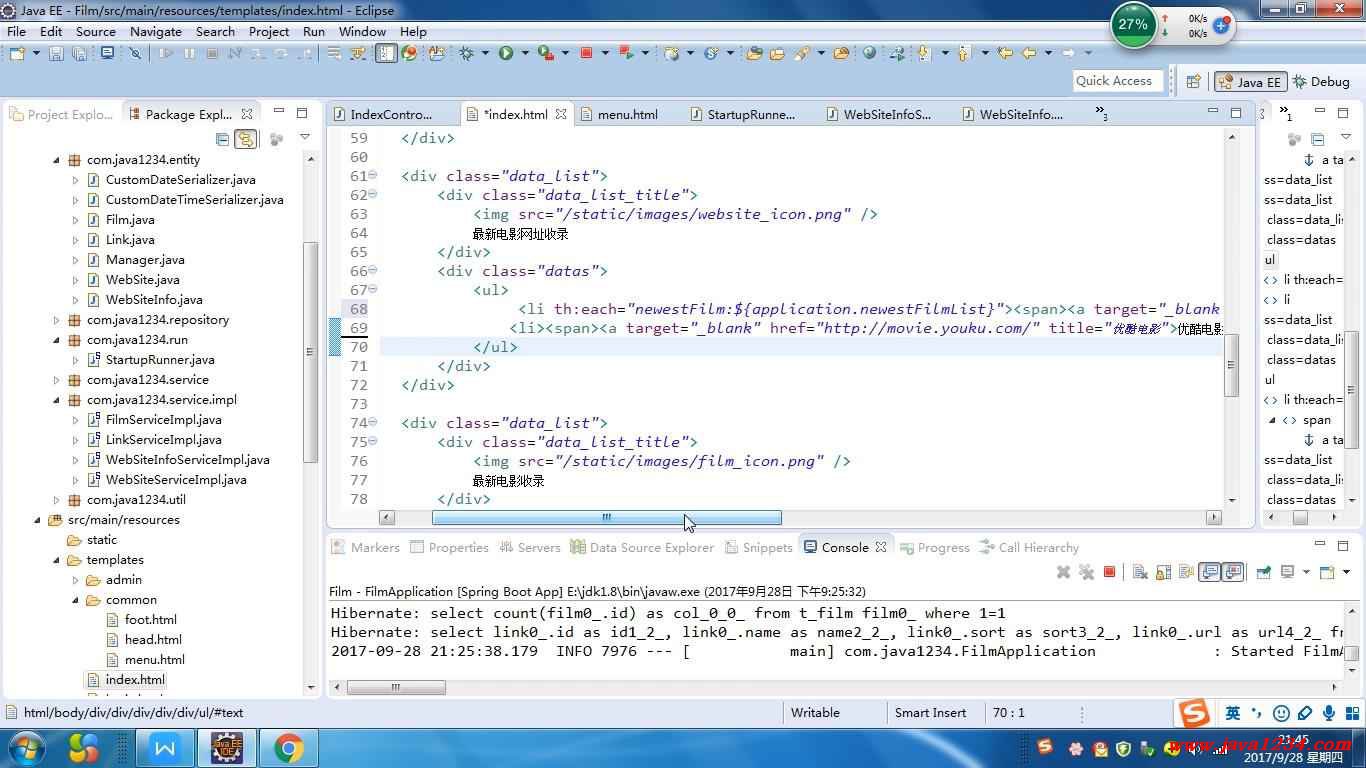1366x768 pixels.
Task: Click the Pin Console icon
Action: 1263,572
